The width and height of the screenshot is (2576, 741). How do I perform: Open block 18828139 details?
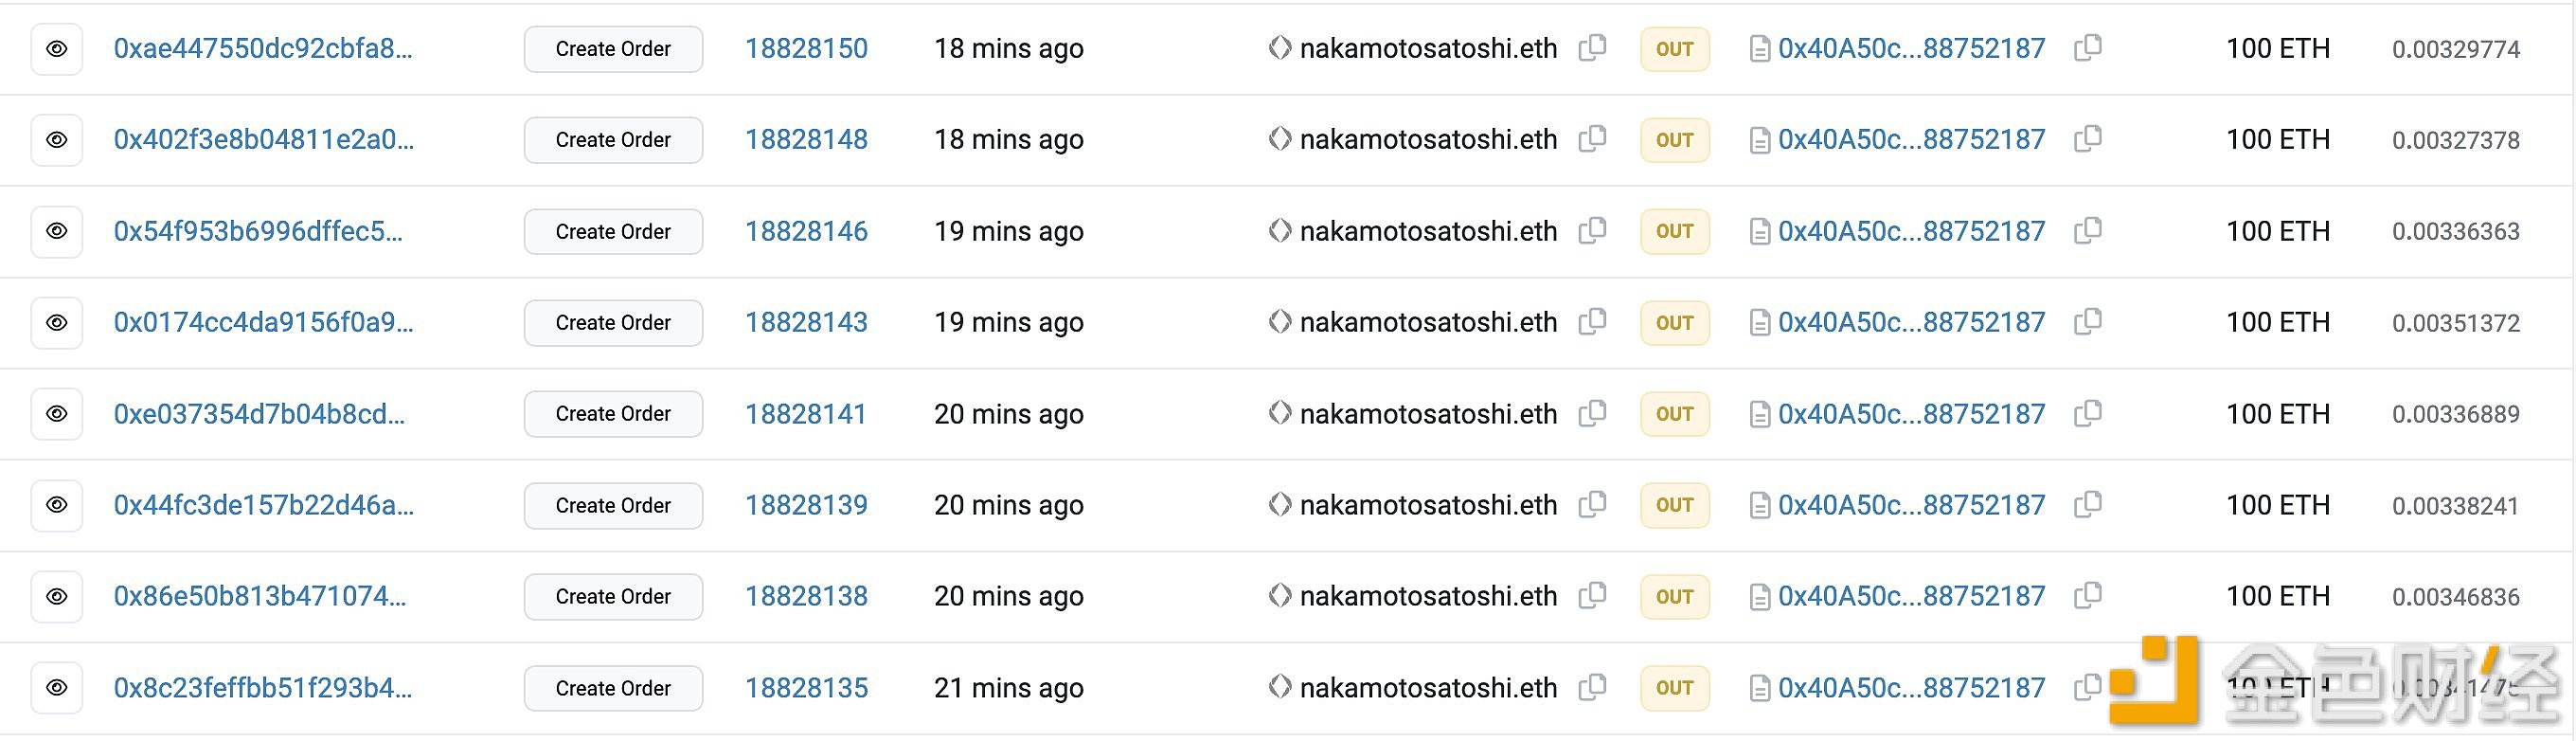[x=806, y=505]
